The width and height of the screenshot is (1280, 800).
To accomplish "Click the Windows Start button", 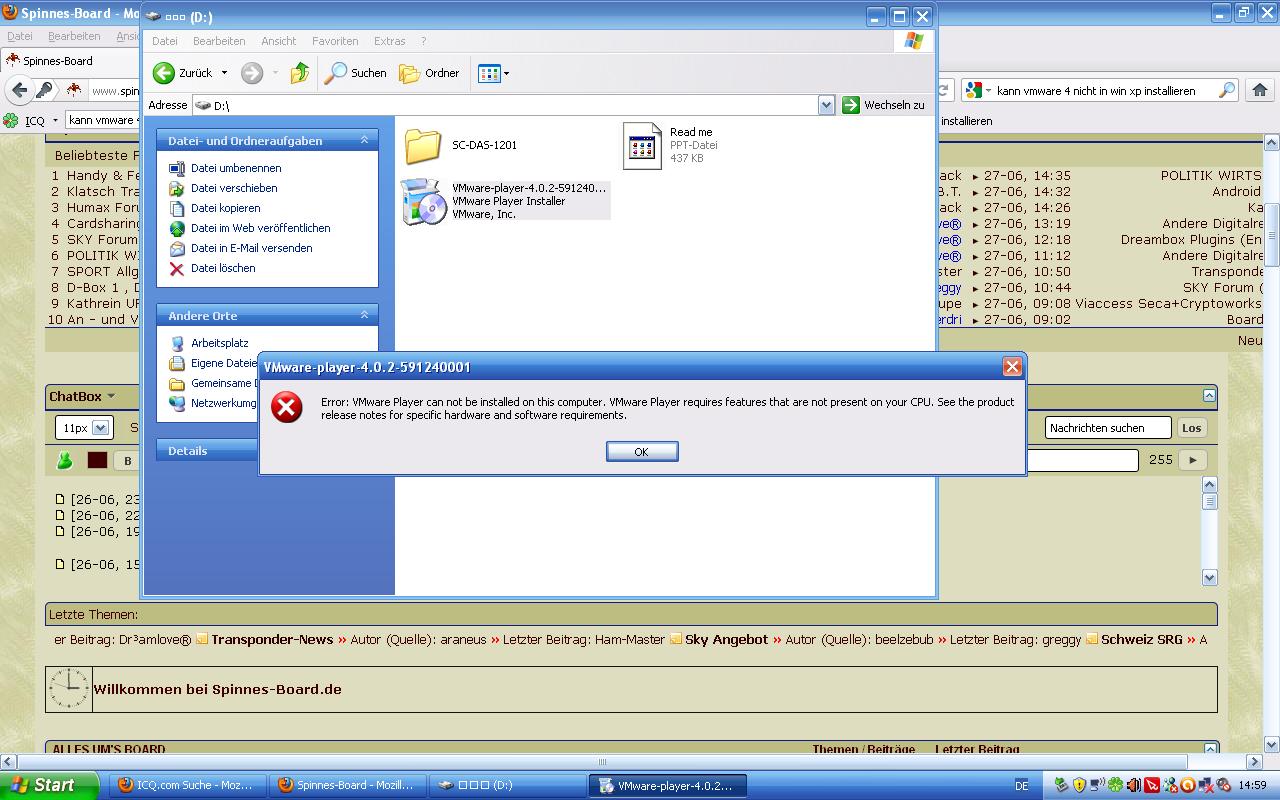I will pos(48,785).
